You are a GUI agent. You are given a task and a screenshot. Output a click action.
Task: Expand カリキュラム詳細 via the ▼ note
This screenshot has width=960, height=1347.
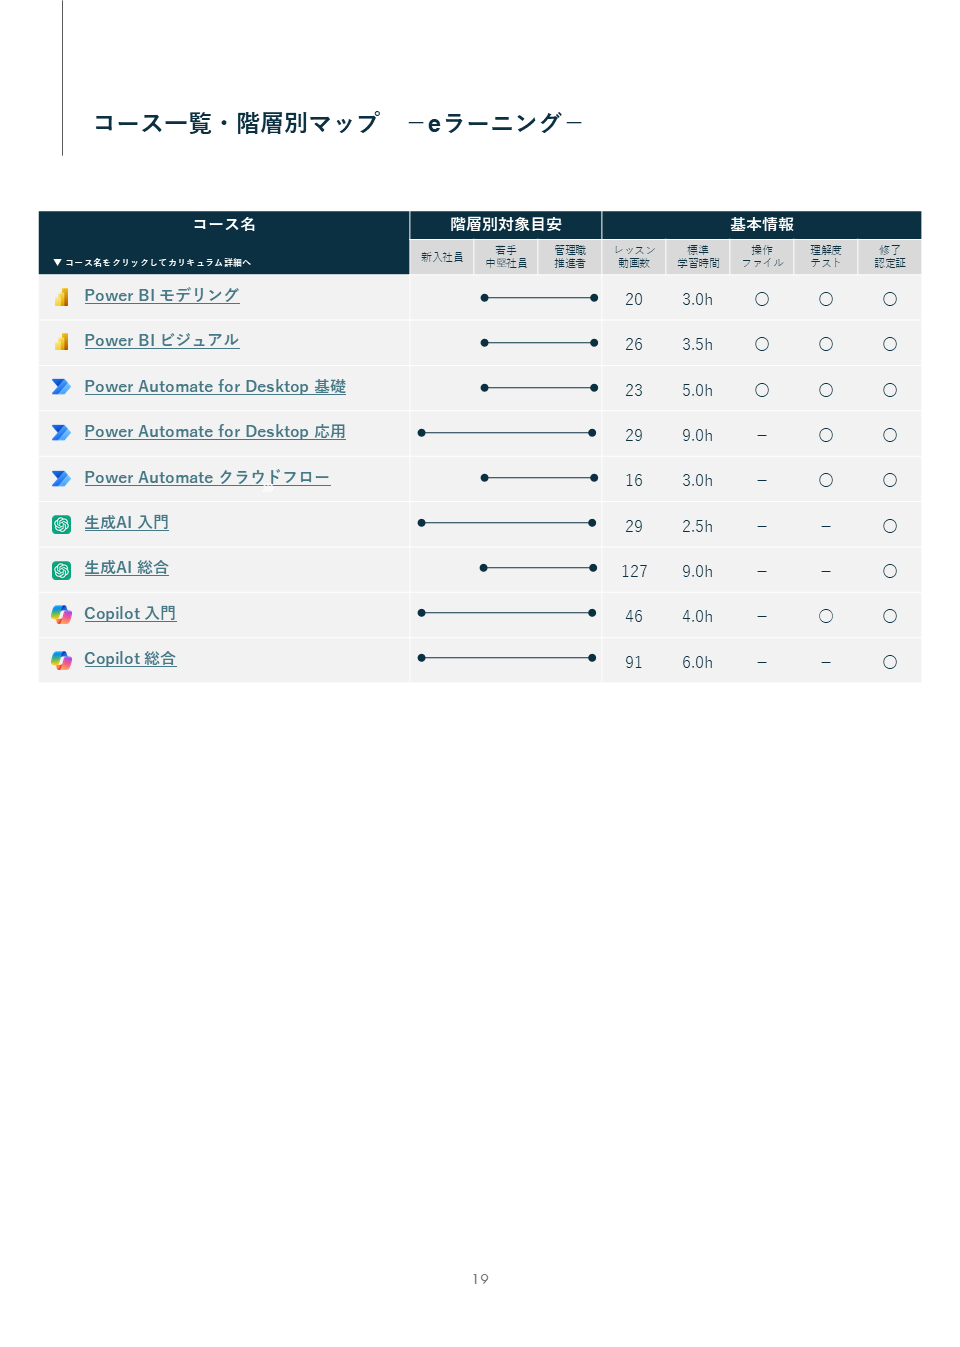[154, 262]
